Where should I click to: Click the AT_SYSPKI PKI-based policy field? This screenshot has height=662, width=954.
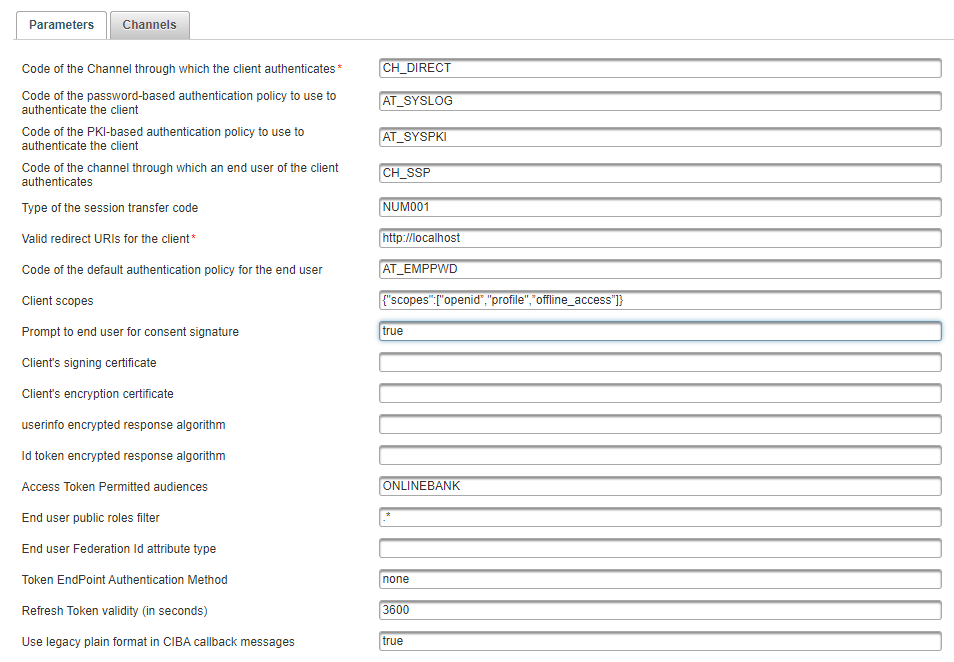pyautogui.click(x=659, y=137)
